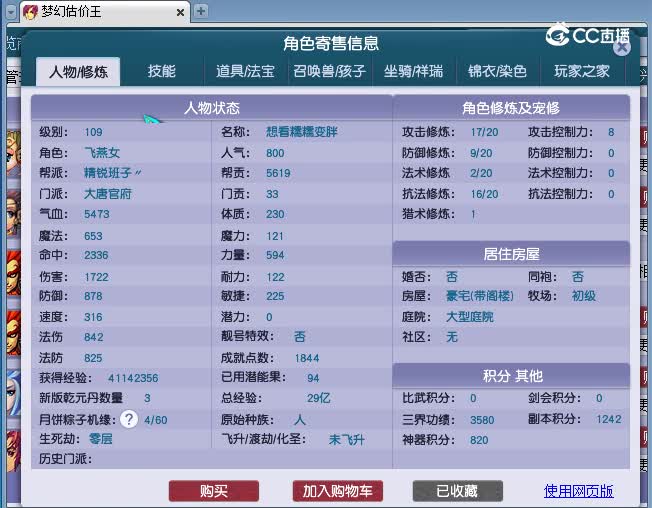Click the level value 109
This screenshot has width=652, height=508.
[x=93, y=132]
